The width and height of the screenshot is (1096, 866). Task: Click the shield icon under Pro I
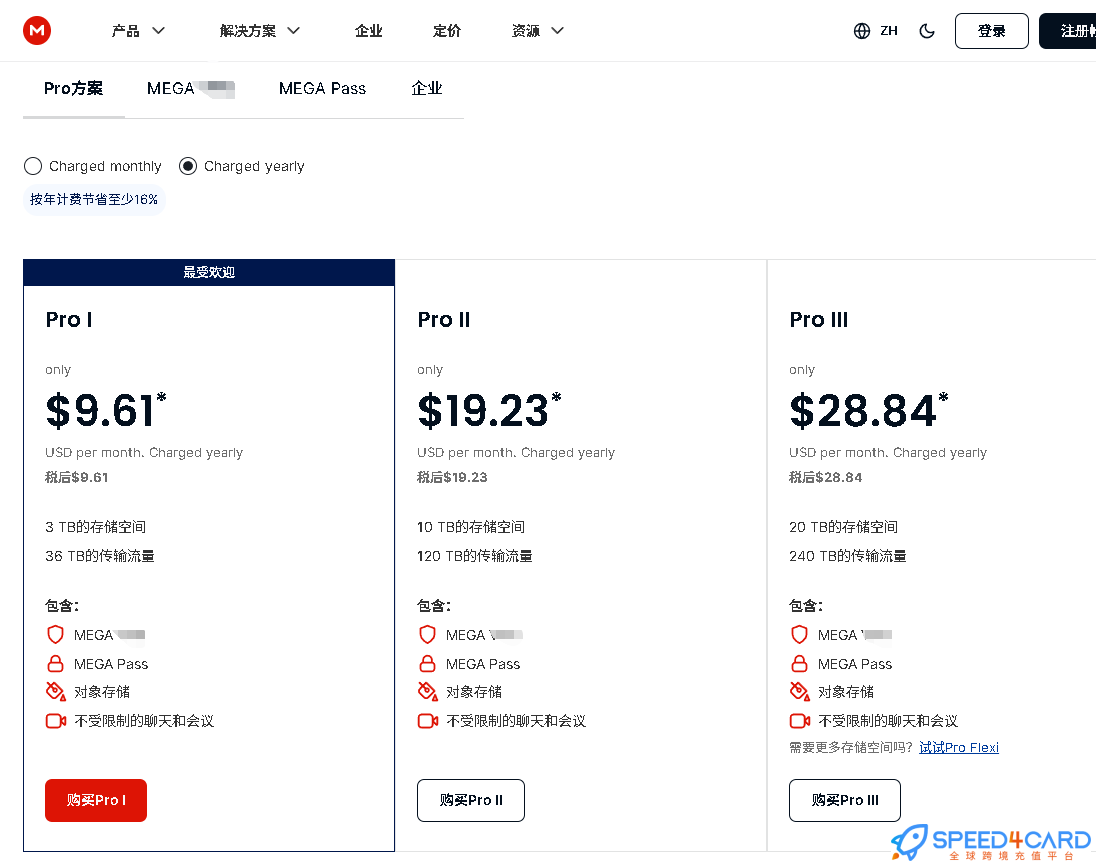(56, 635)
